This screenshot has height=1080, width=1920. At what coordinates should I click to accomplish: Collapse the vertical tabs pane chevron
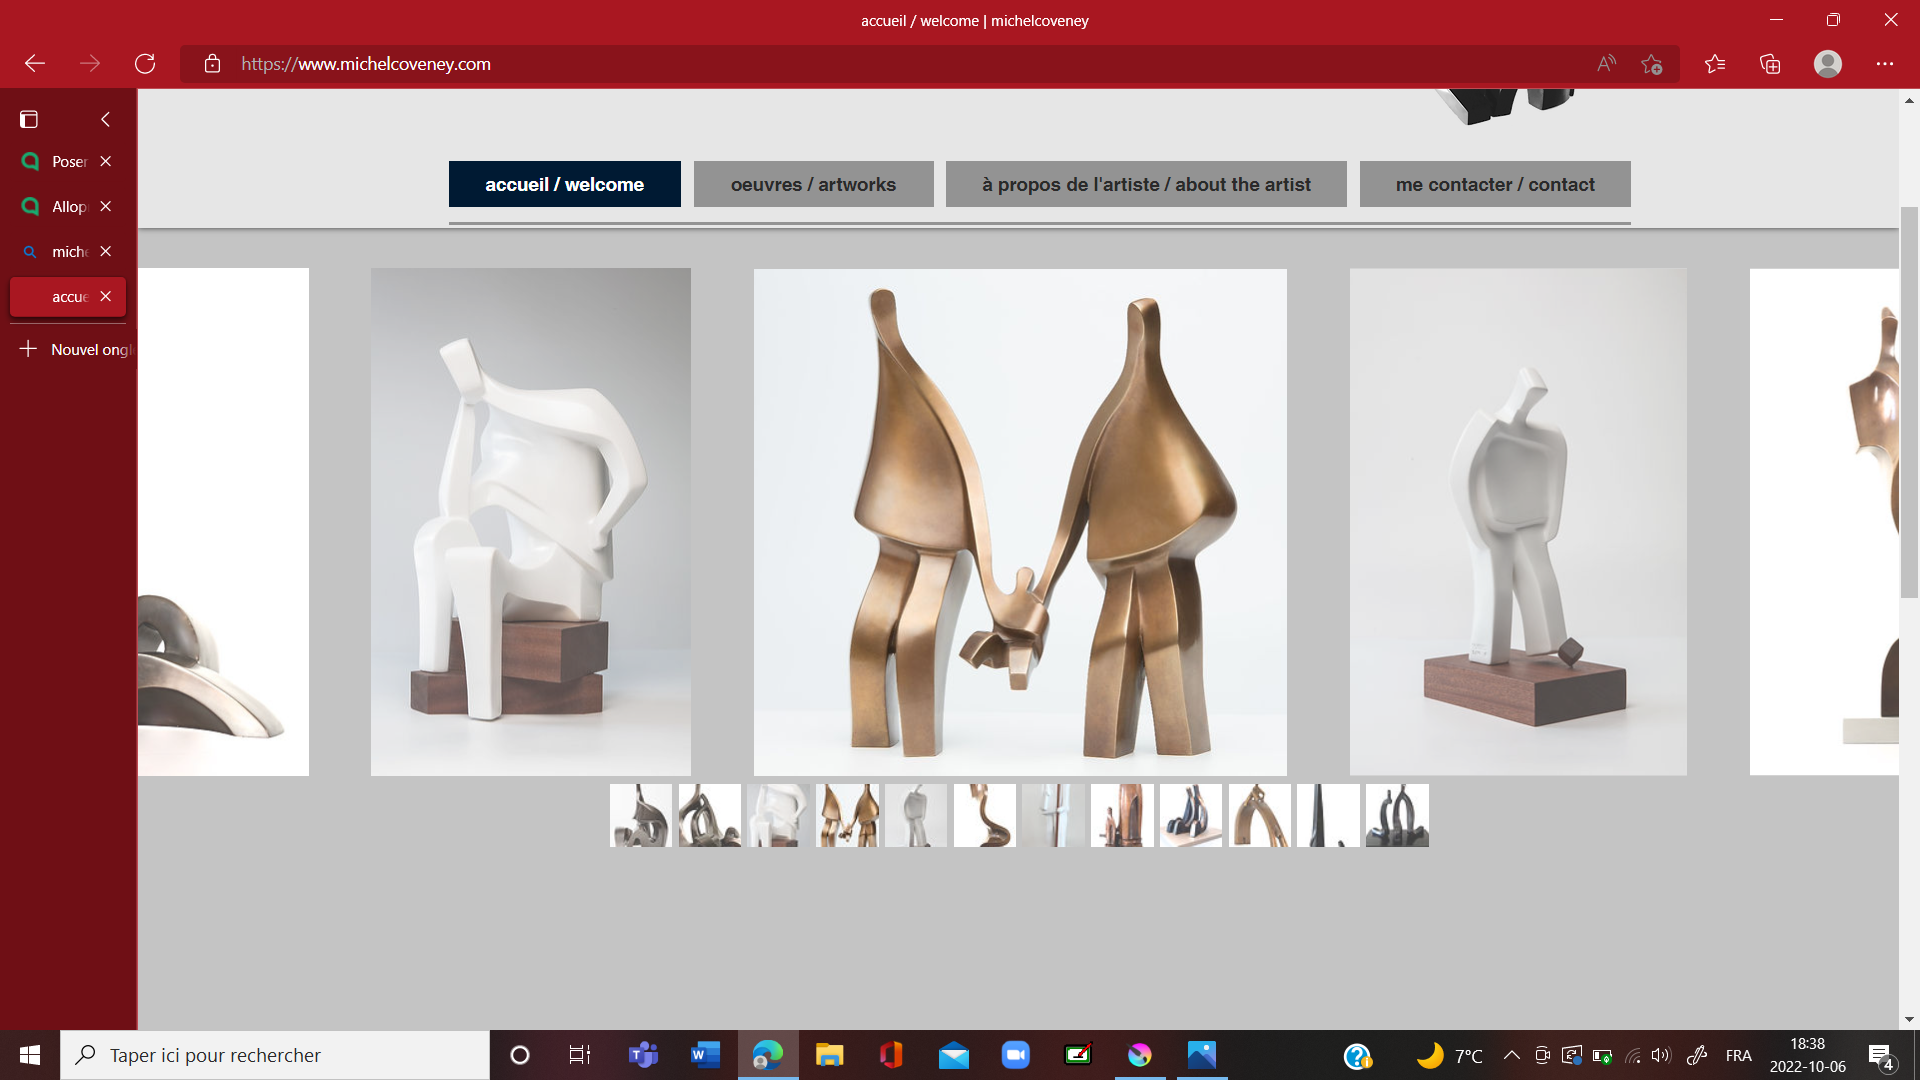(x=105, y=120)
